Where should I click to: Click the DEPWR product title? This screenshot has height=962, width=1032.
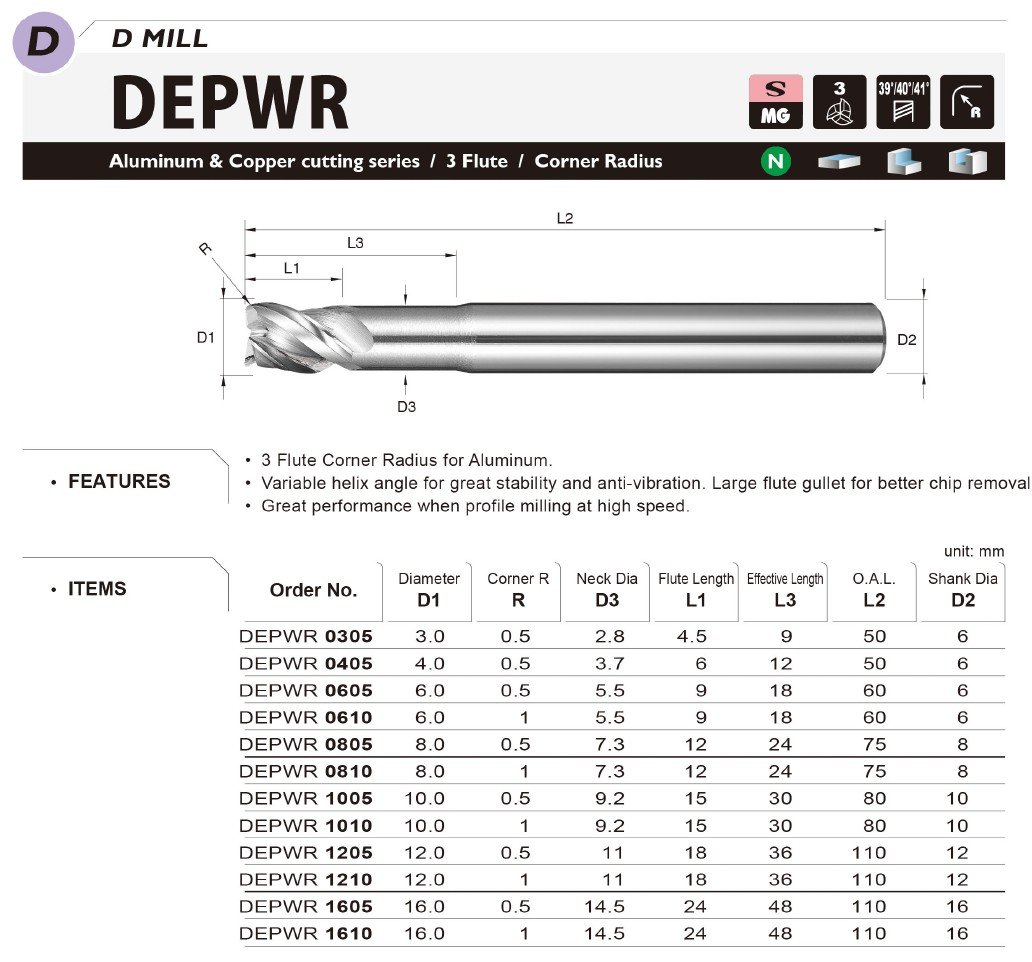tap(230, 101)
